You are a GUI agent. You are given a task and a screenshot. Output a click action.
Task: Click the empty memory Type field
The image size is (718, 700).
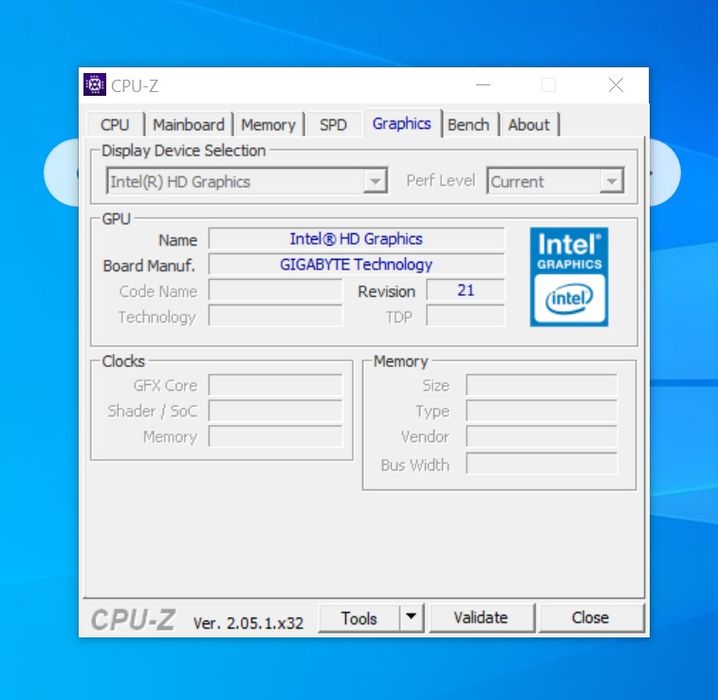[x=542, y=411]
